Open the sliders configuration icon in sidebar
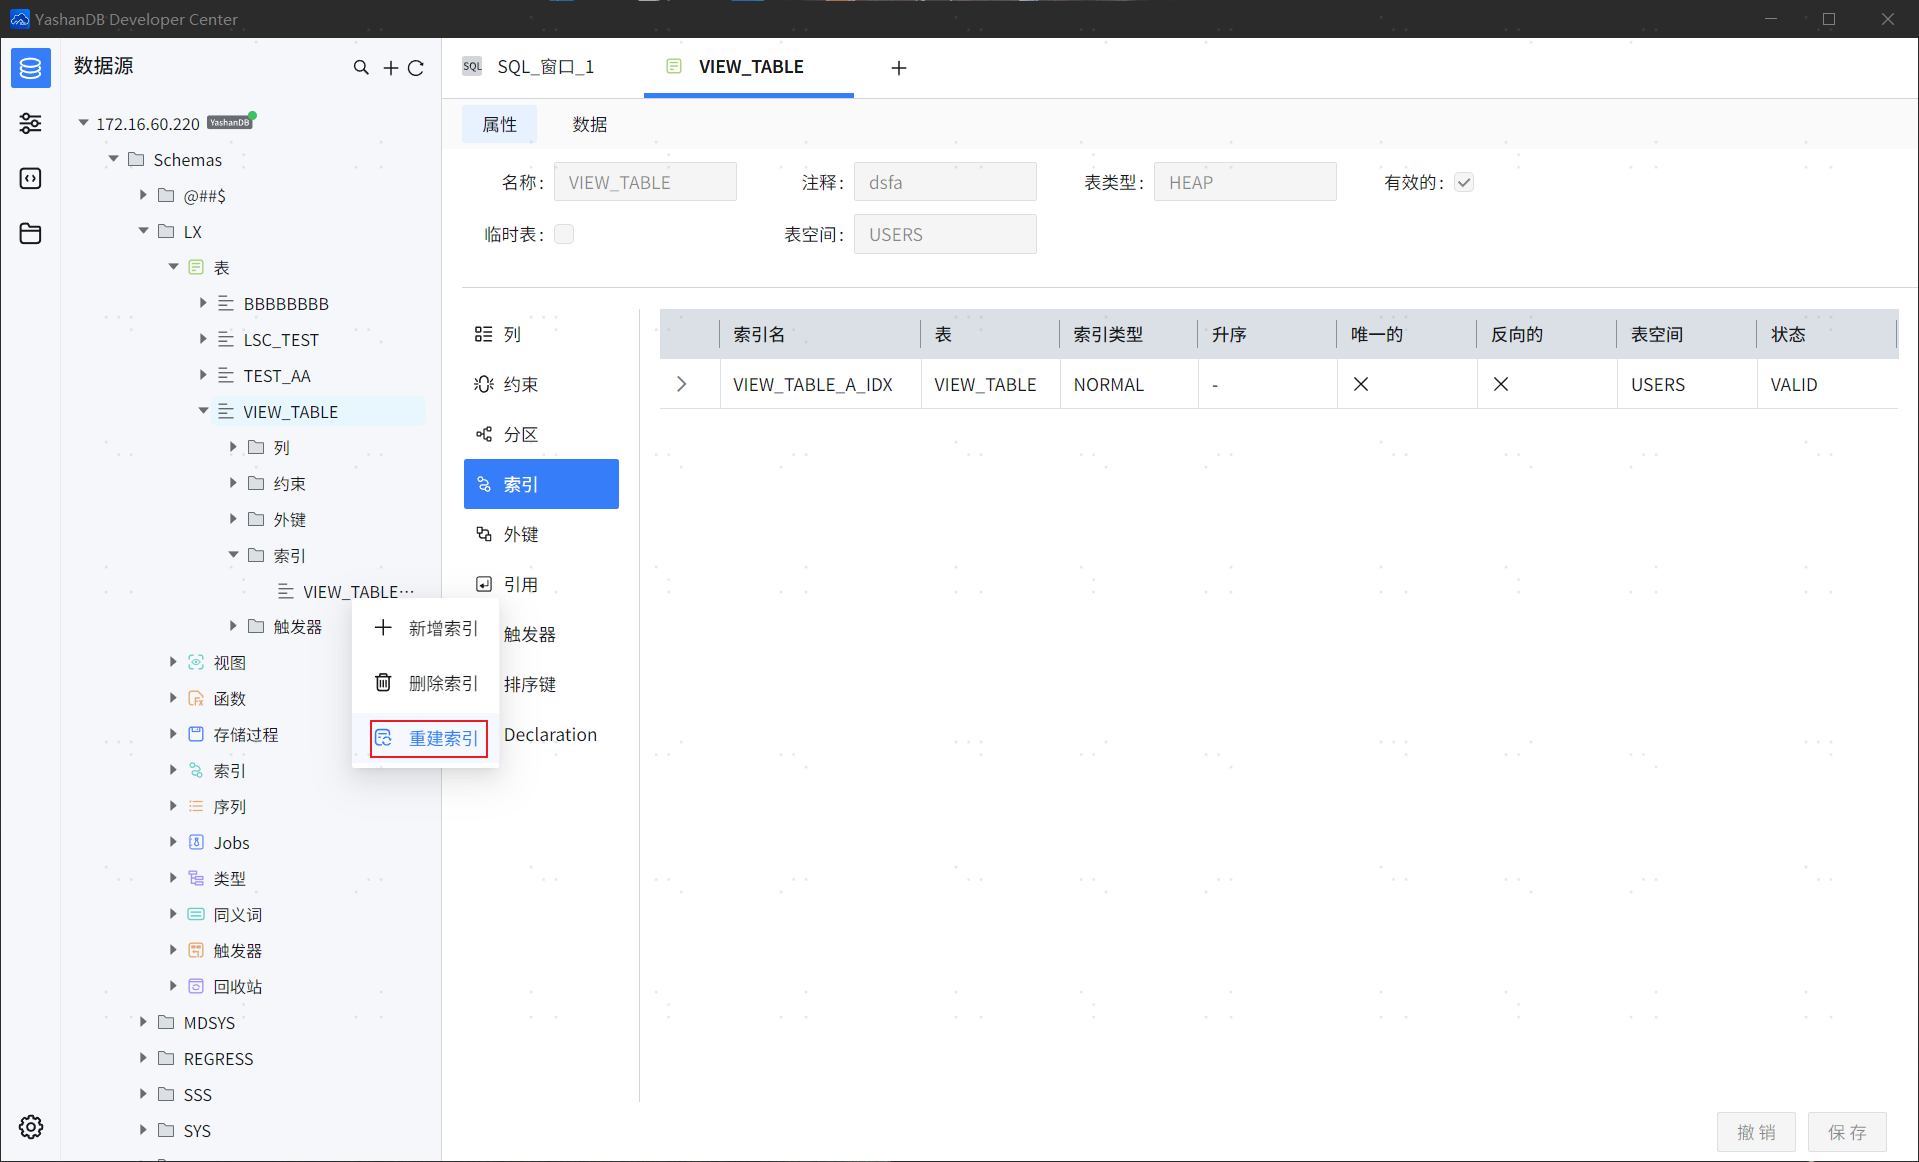Image resolution: width=1919 pixels, height=1162 pixels. (30, 123)
